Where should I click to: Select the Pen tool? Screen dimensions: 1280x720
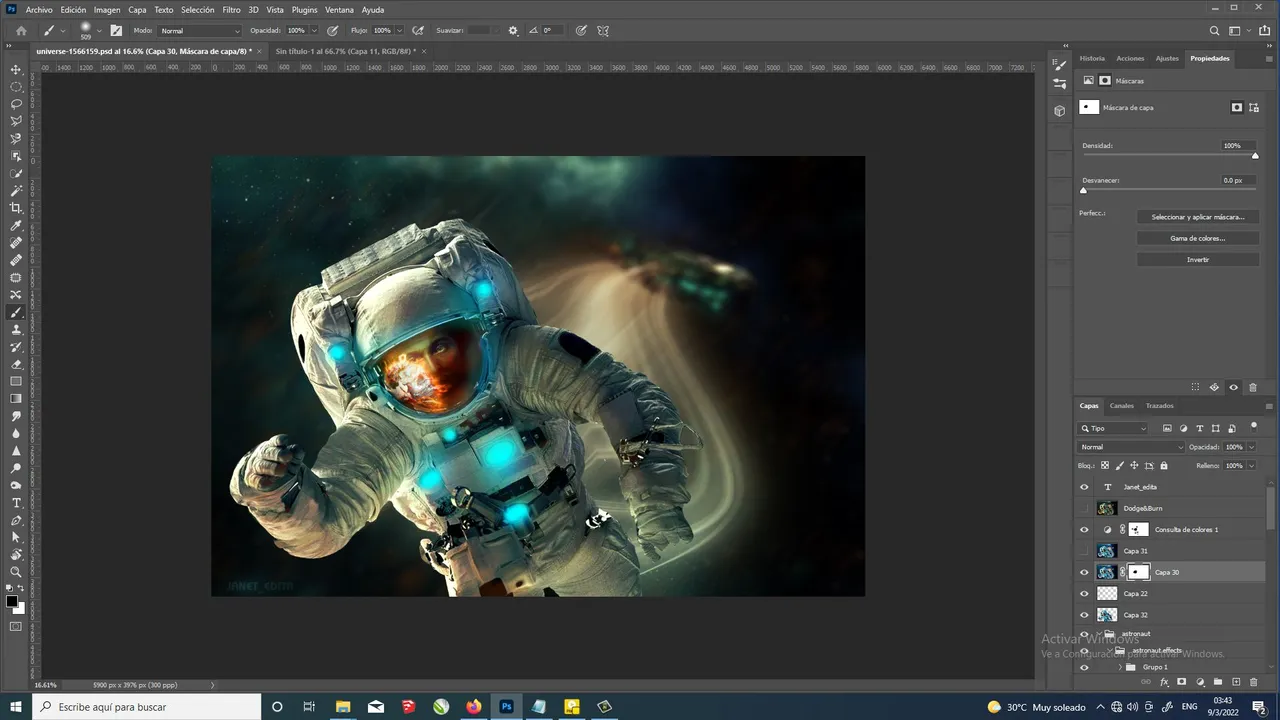click(16, 520)
